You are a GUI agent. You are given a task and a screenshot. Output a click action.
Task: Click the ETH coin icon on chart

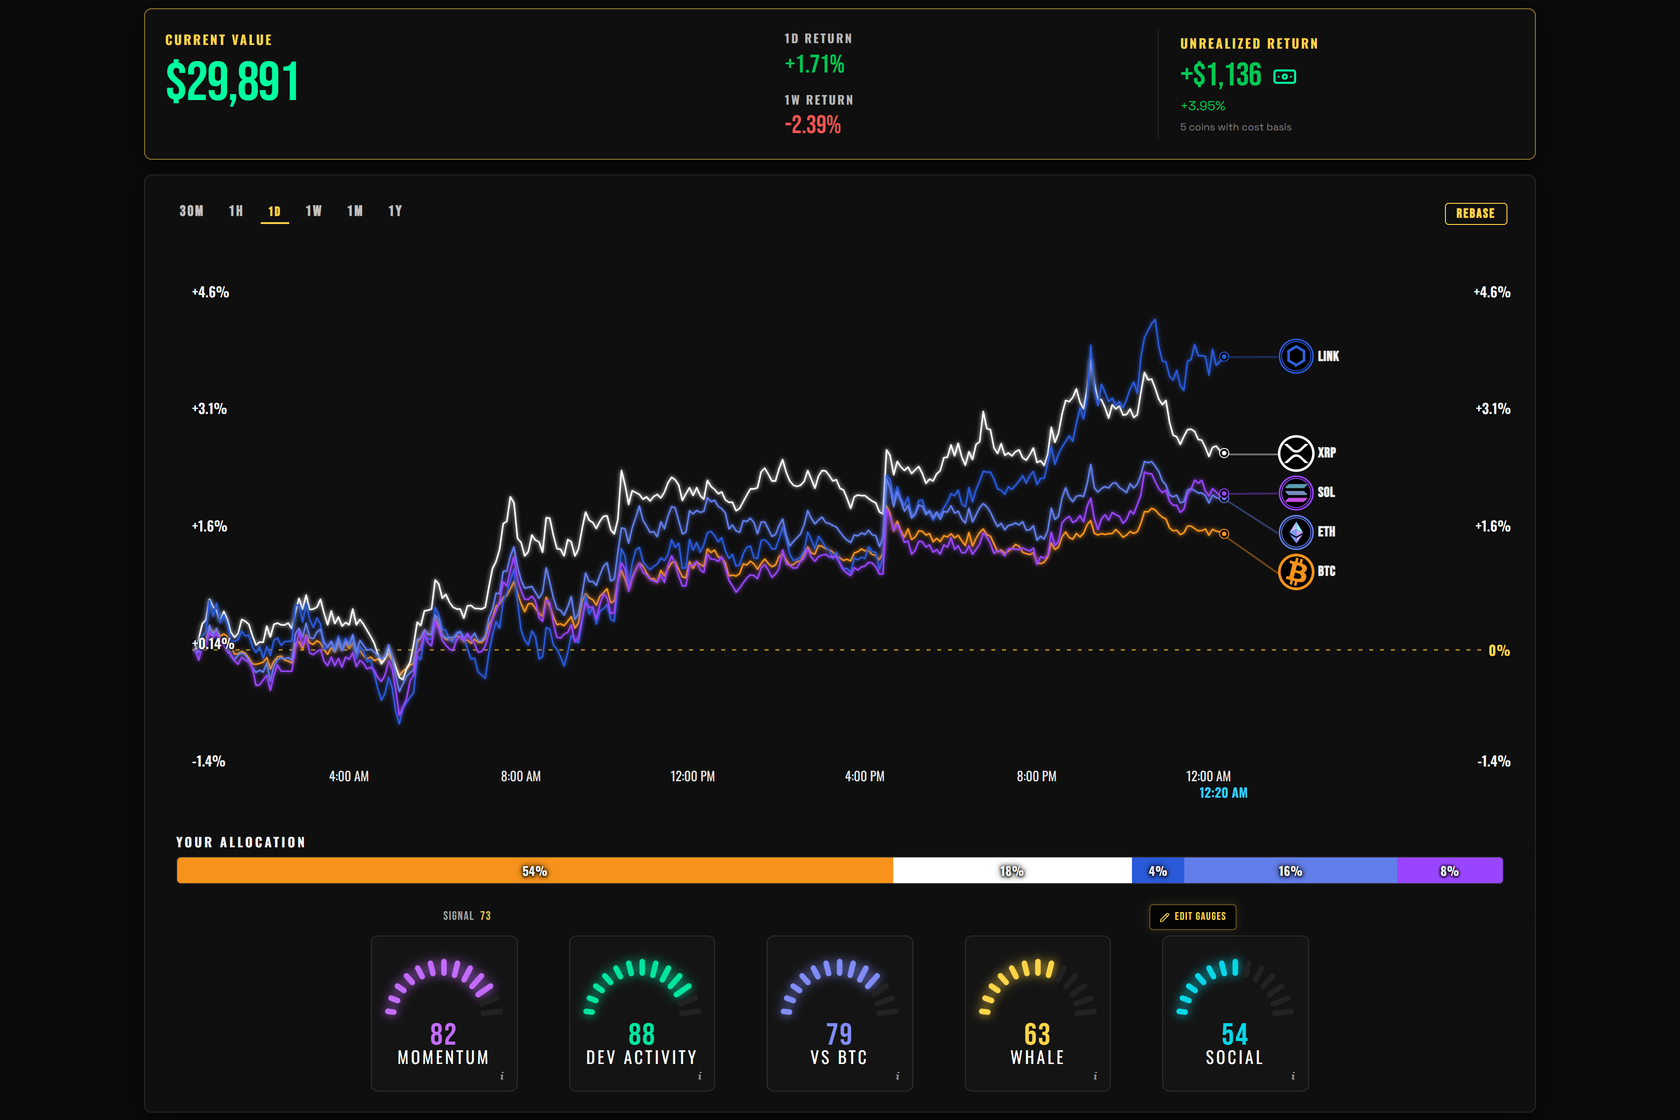[1296, 532]
